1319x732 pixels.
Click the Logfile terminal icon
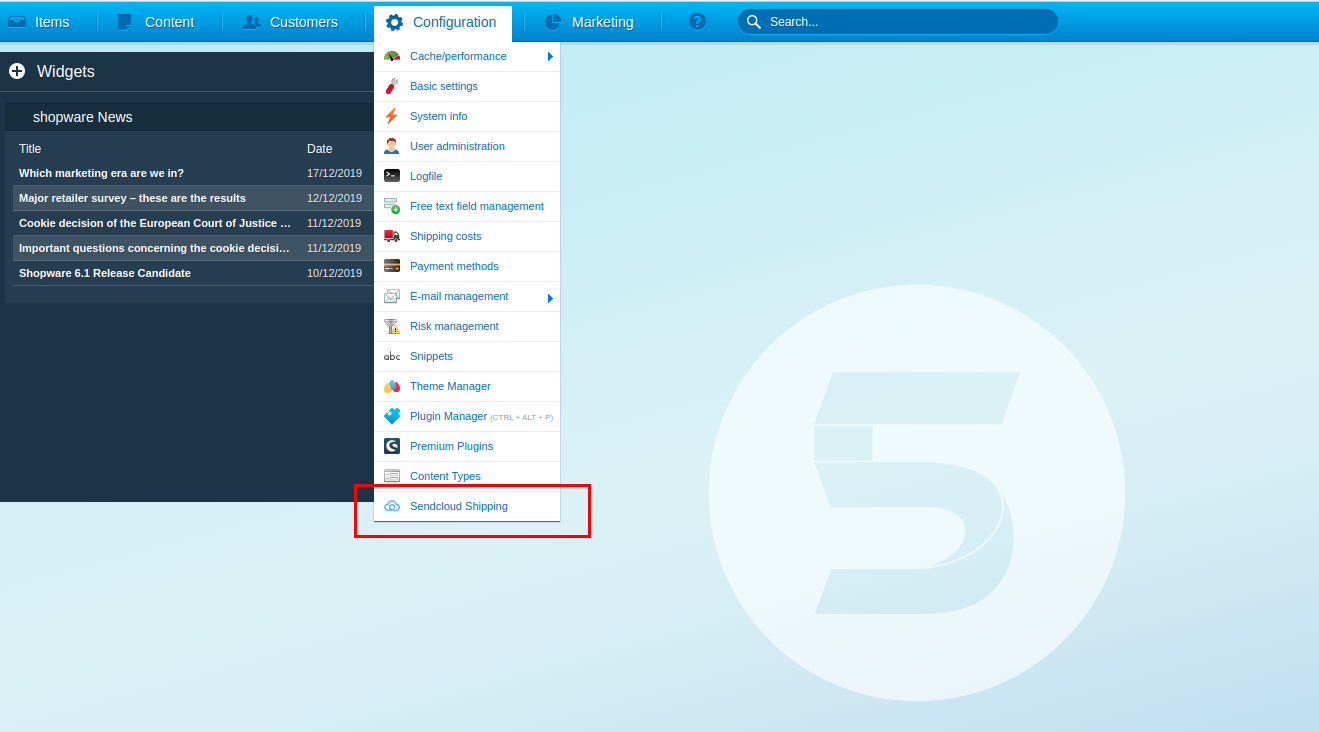tap(392, 176)
